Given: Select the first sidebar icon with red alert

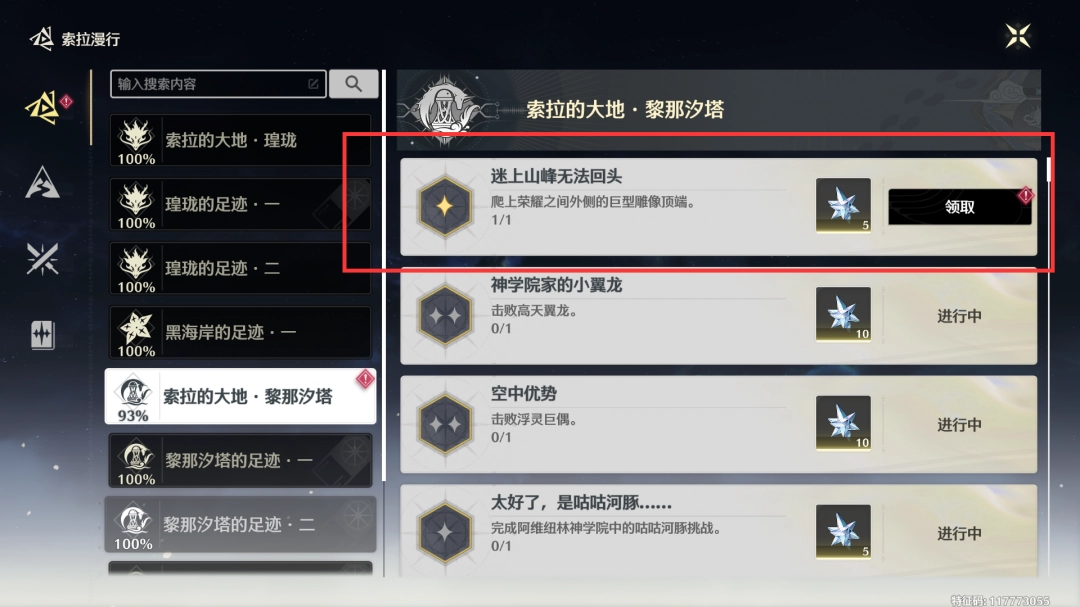Looking at the screenshot, I should (x=43, y=108).
